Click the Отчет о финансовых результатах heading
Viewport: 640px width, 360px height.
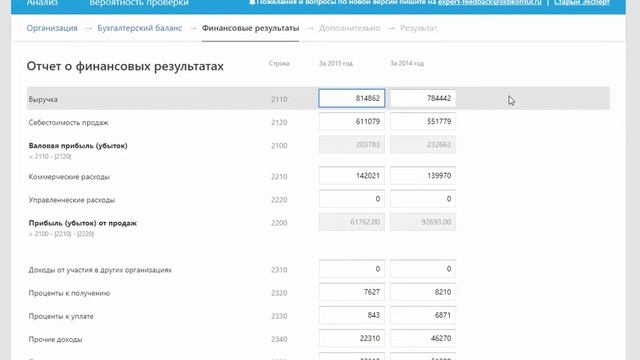tap(125, 66)
